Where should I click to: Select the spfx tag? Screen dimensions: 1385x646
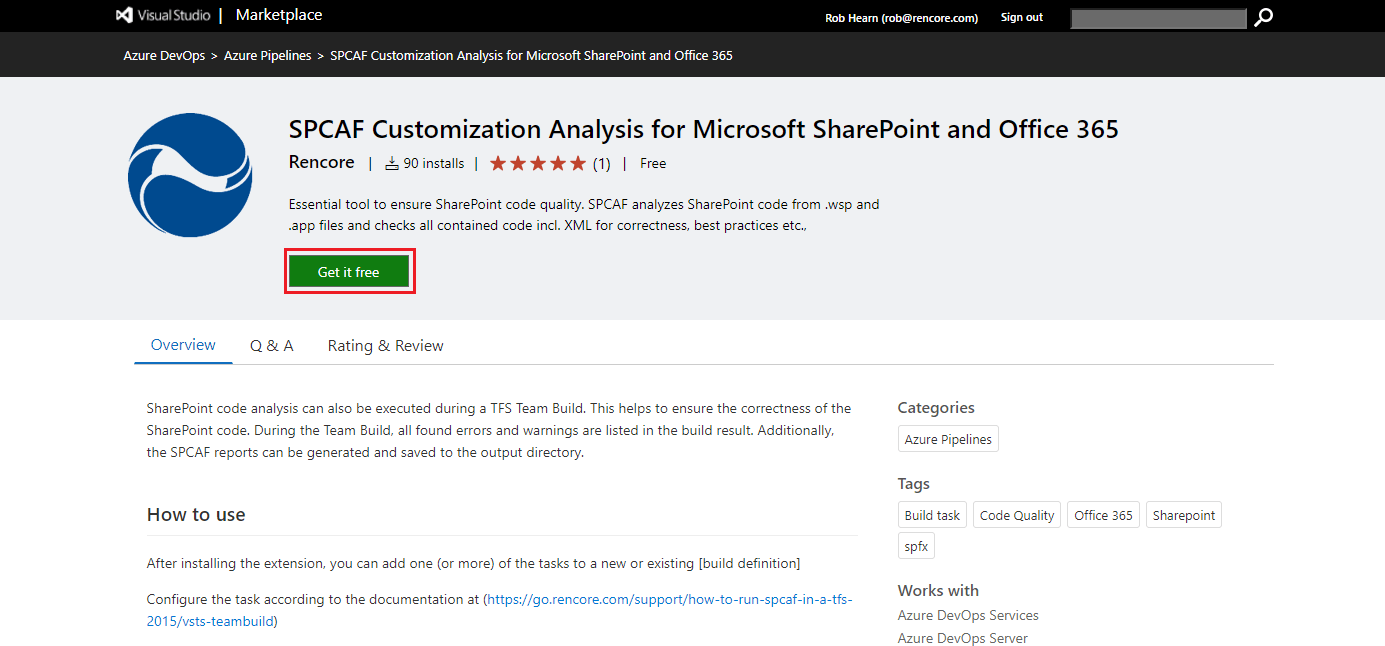tap(916, 546)
